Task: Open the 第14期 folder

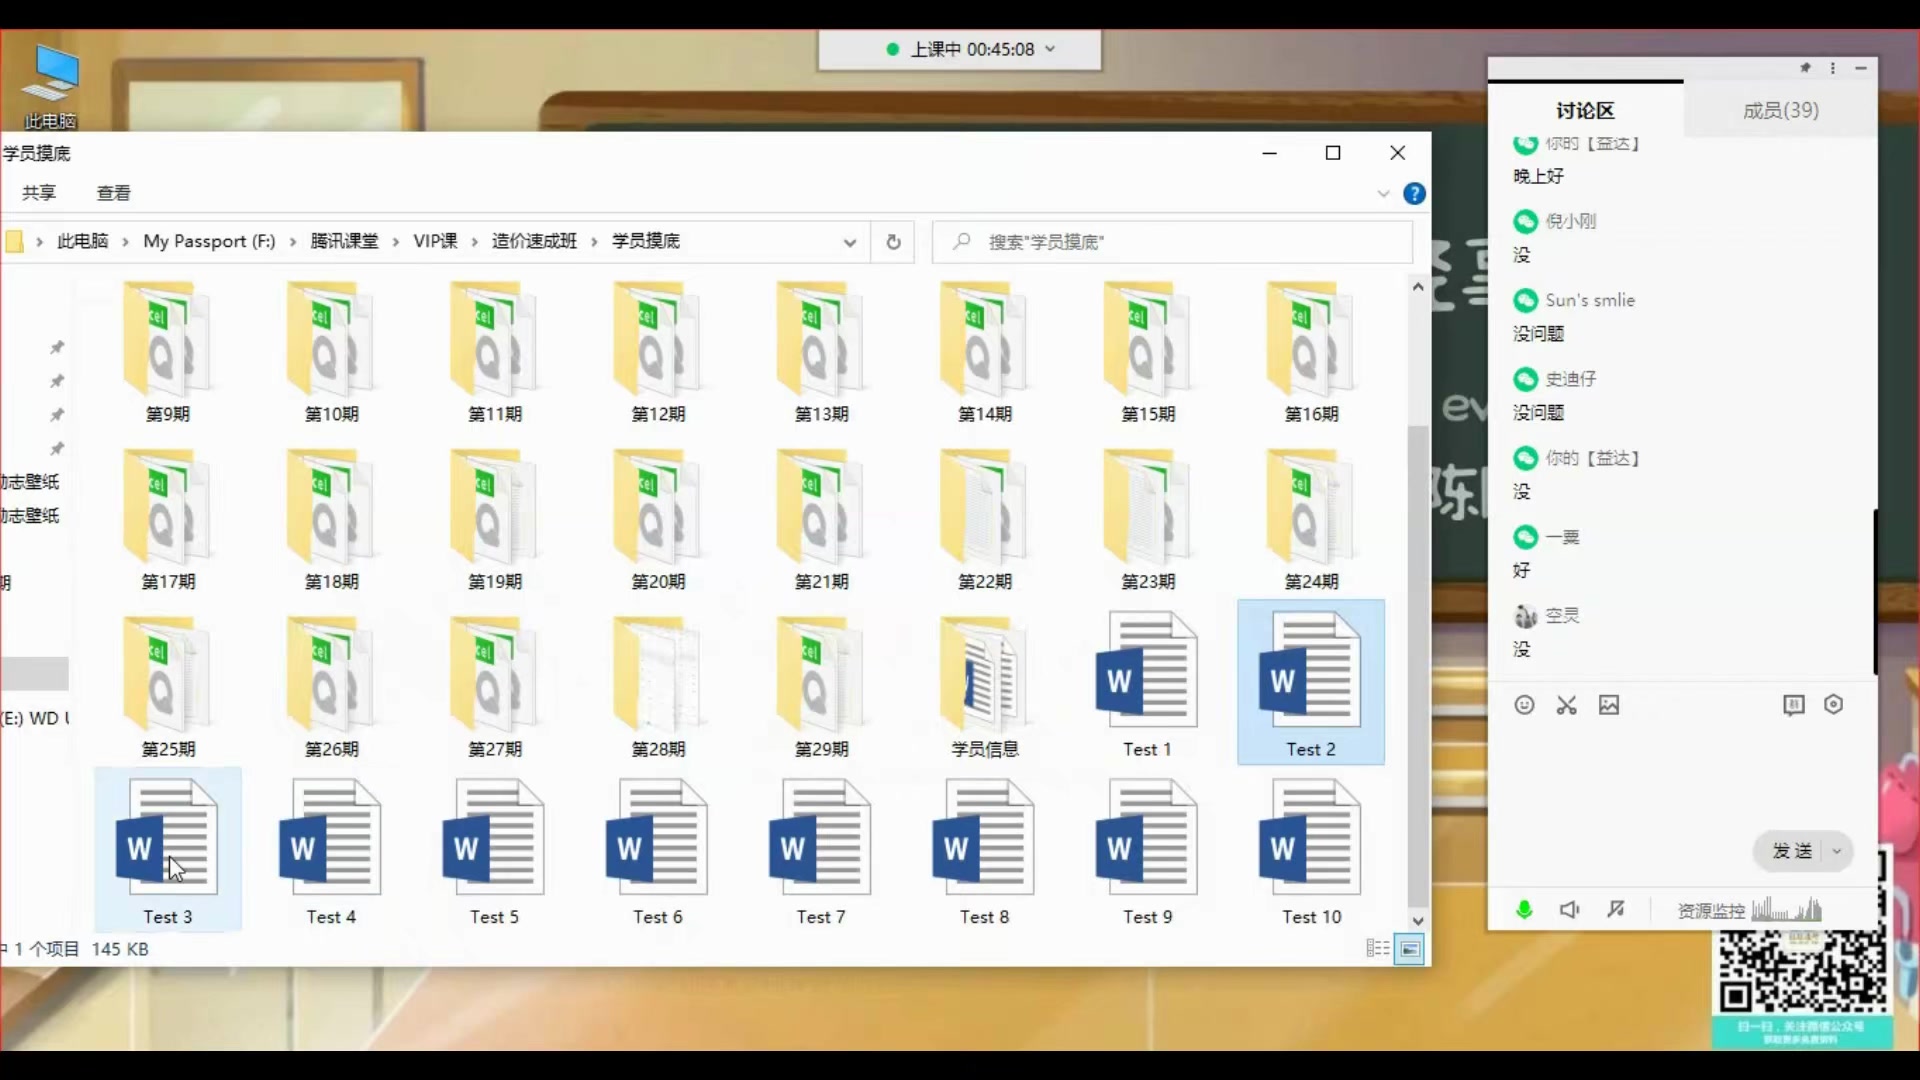Action: point(985,353)
